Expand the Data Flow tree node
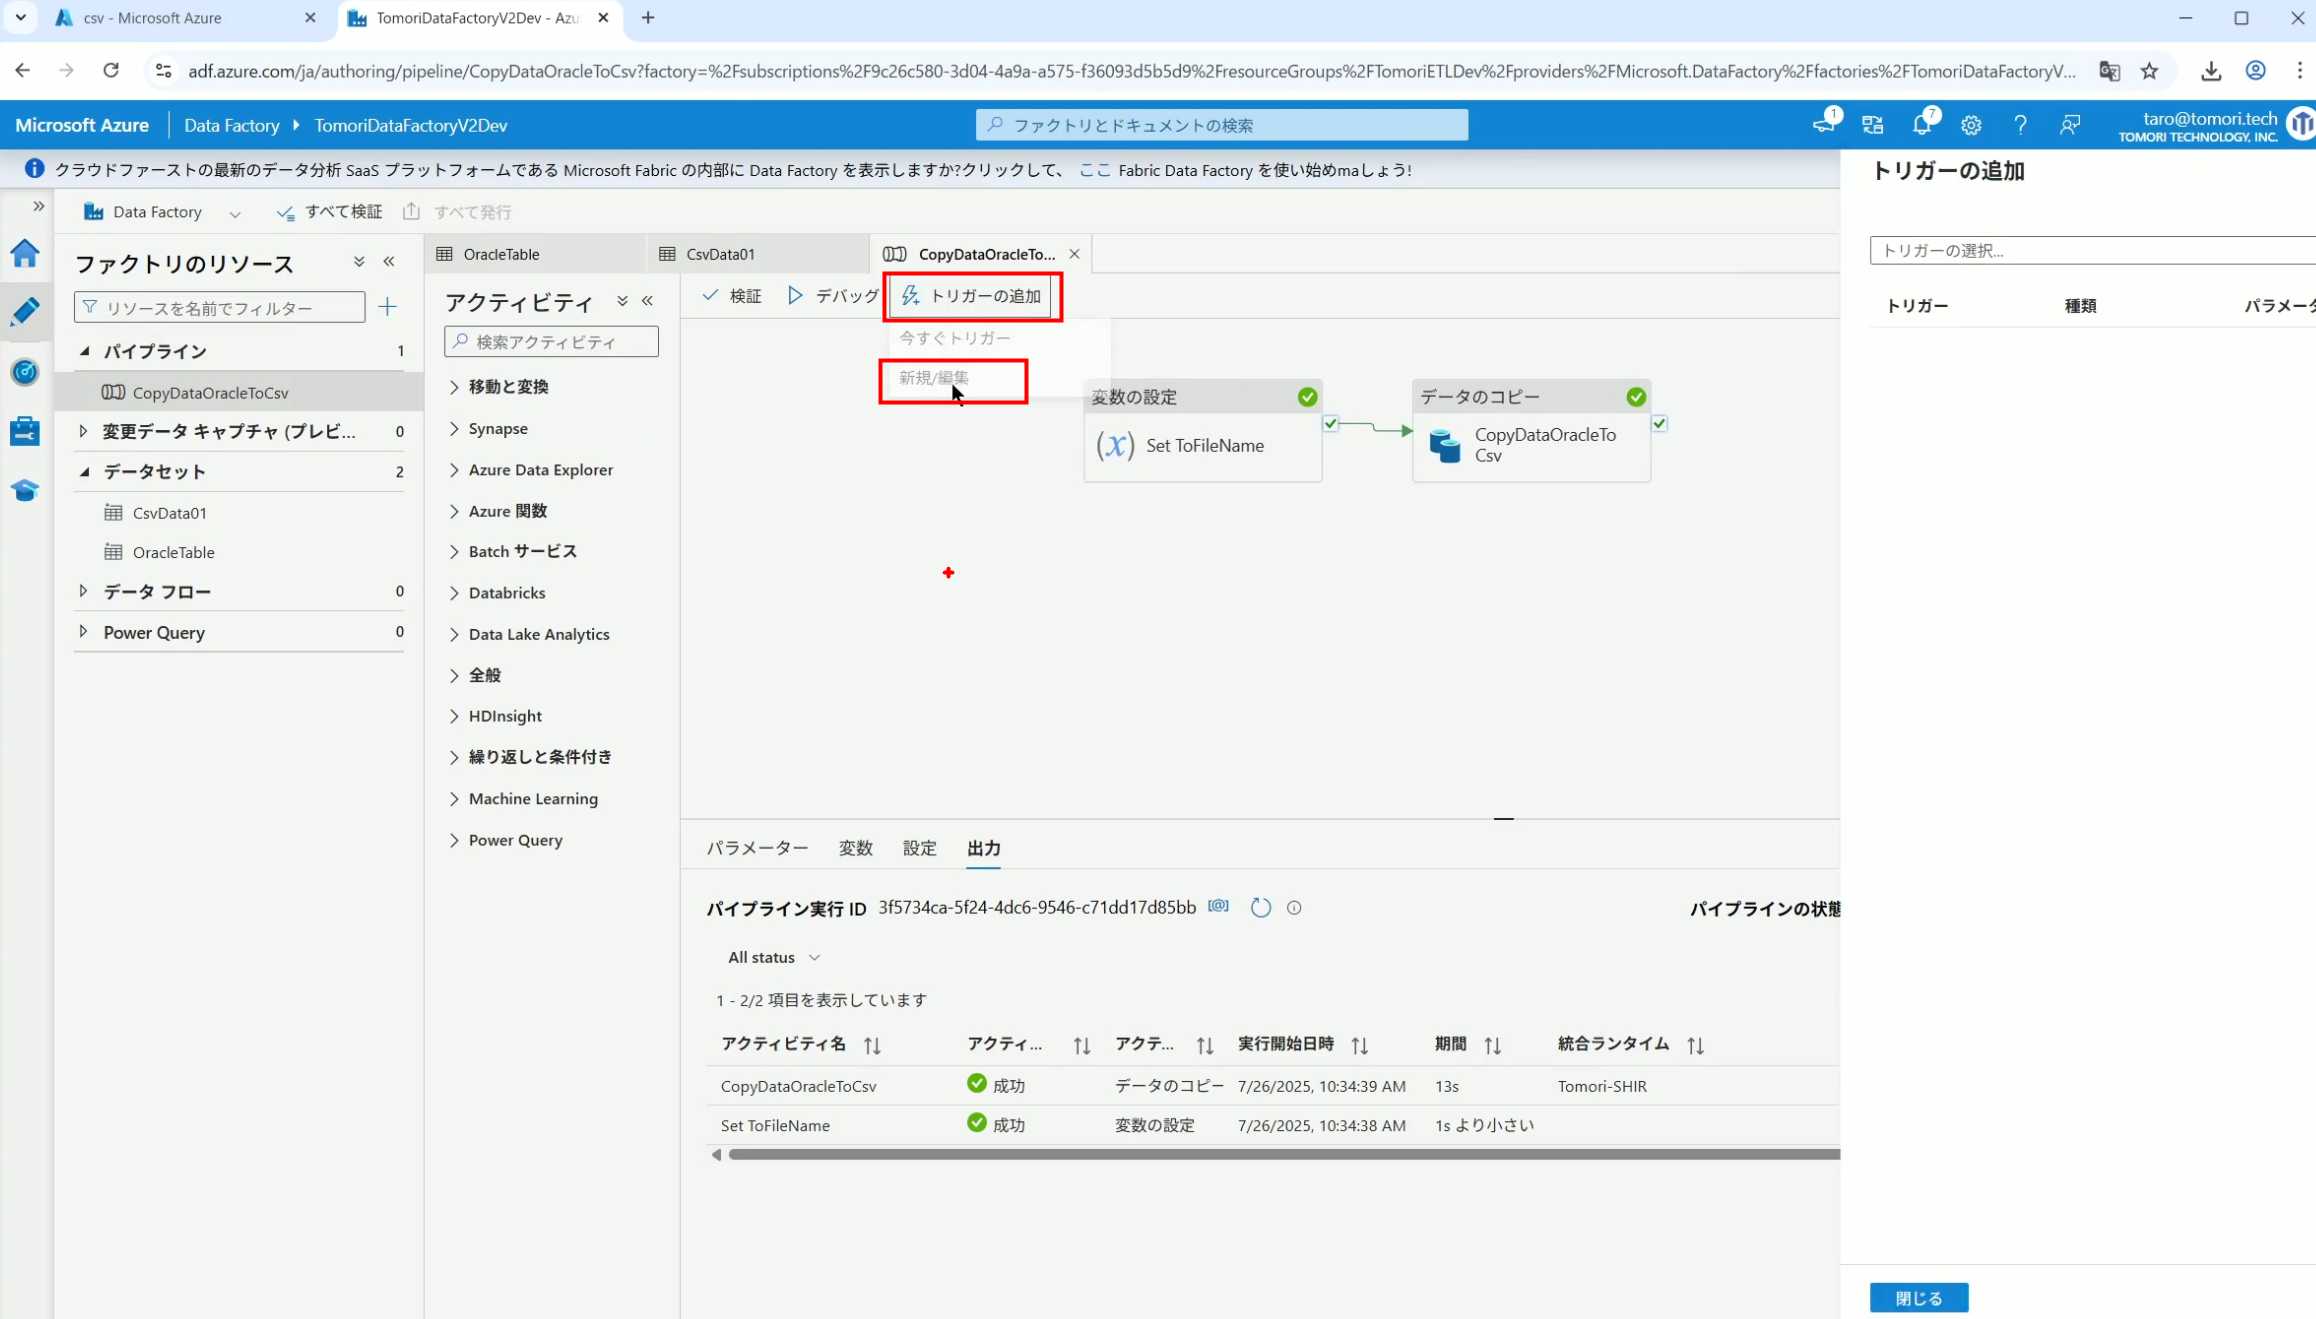This screenshot has width=2316, height=1319. coord(84,591)
